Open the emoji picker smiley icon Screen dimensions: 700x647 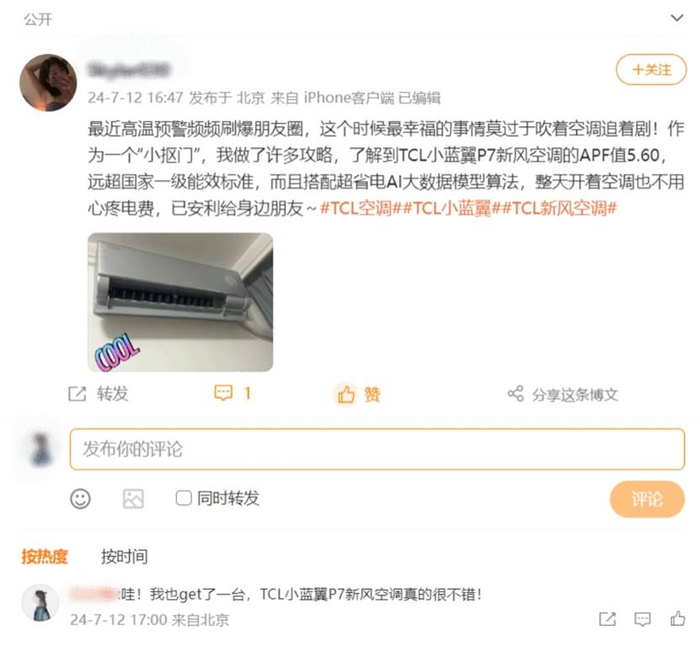pos(80,499)
